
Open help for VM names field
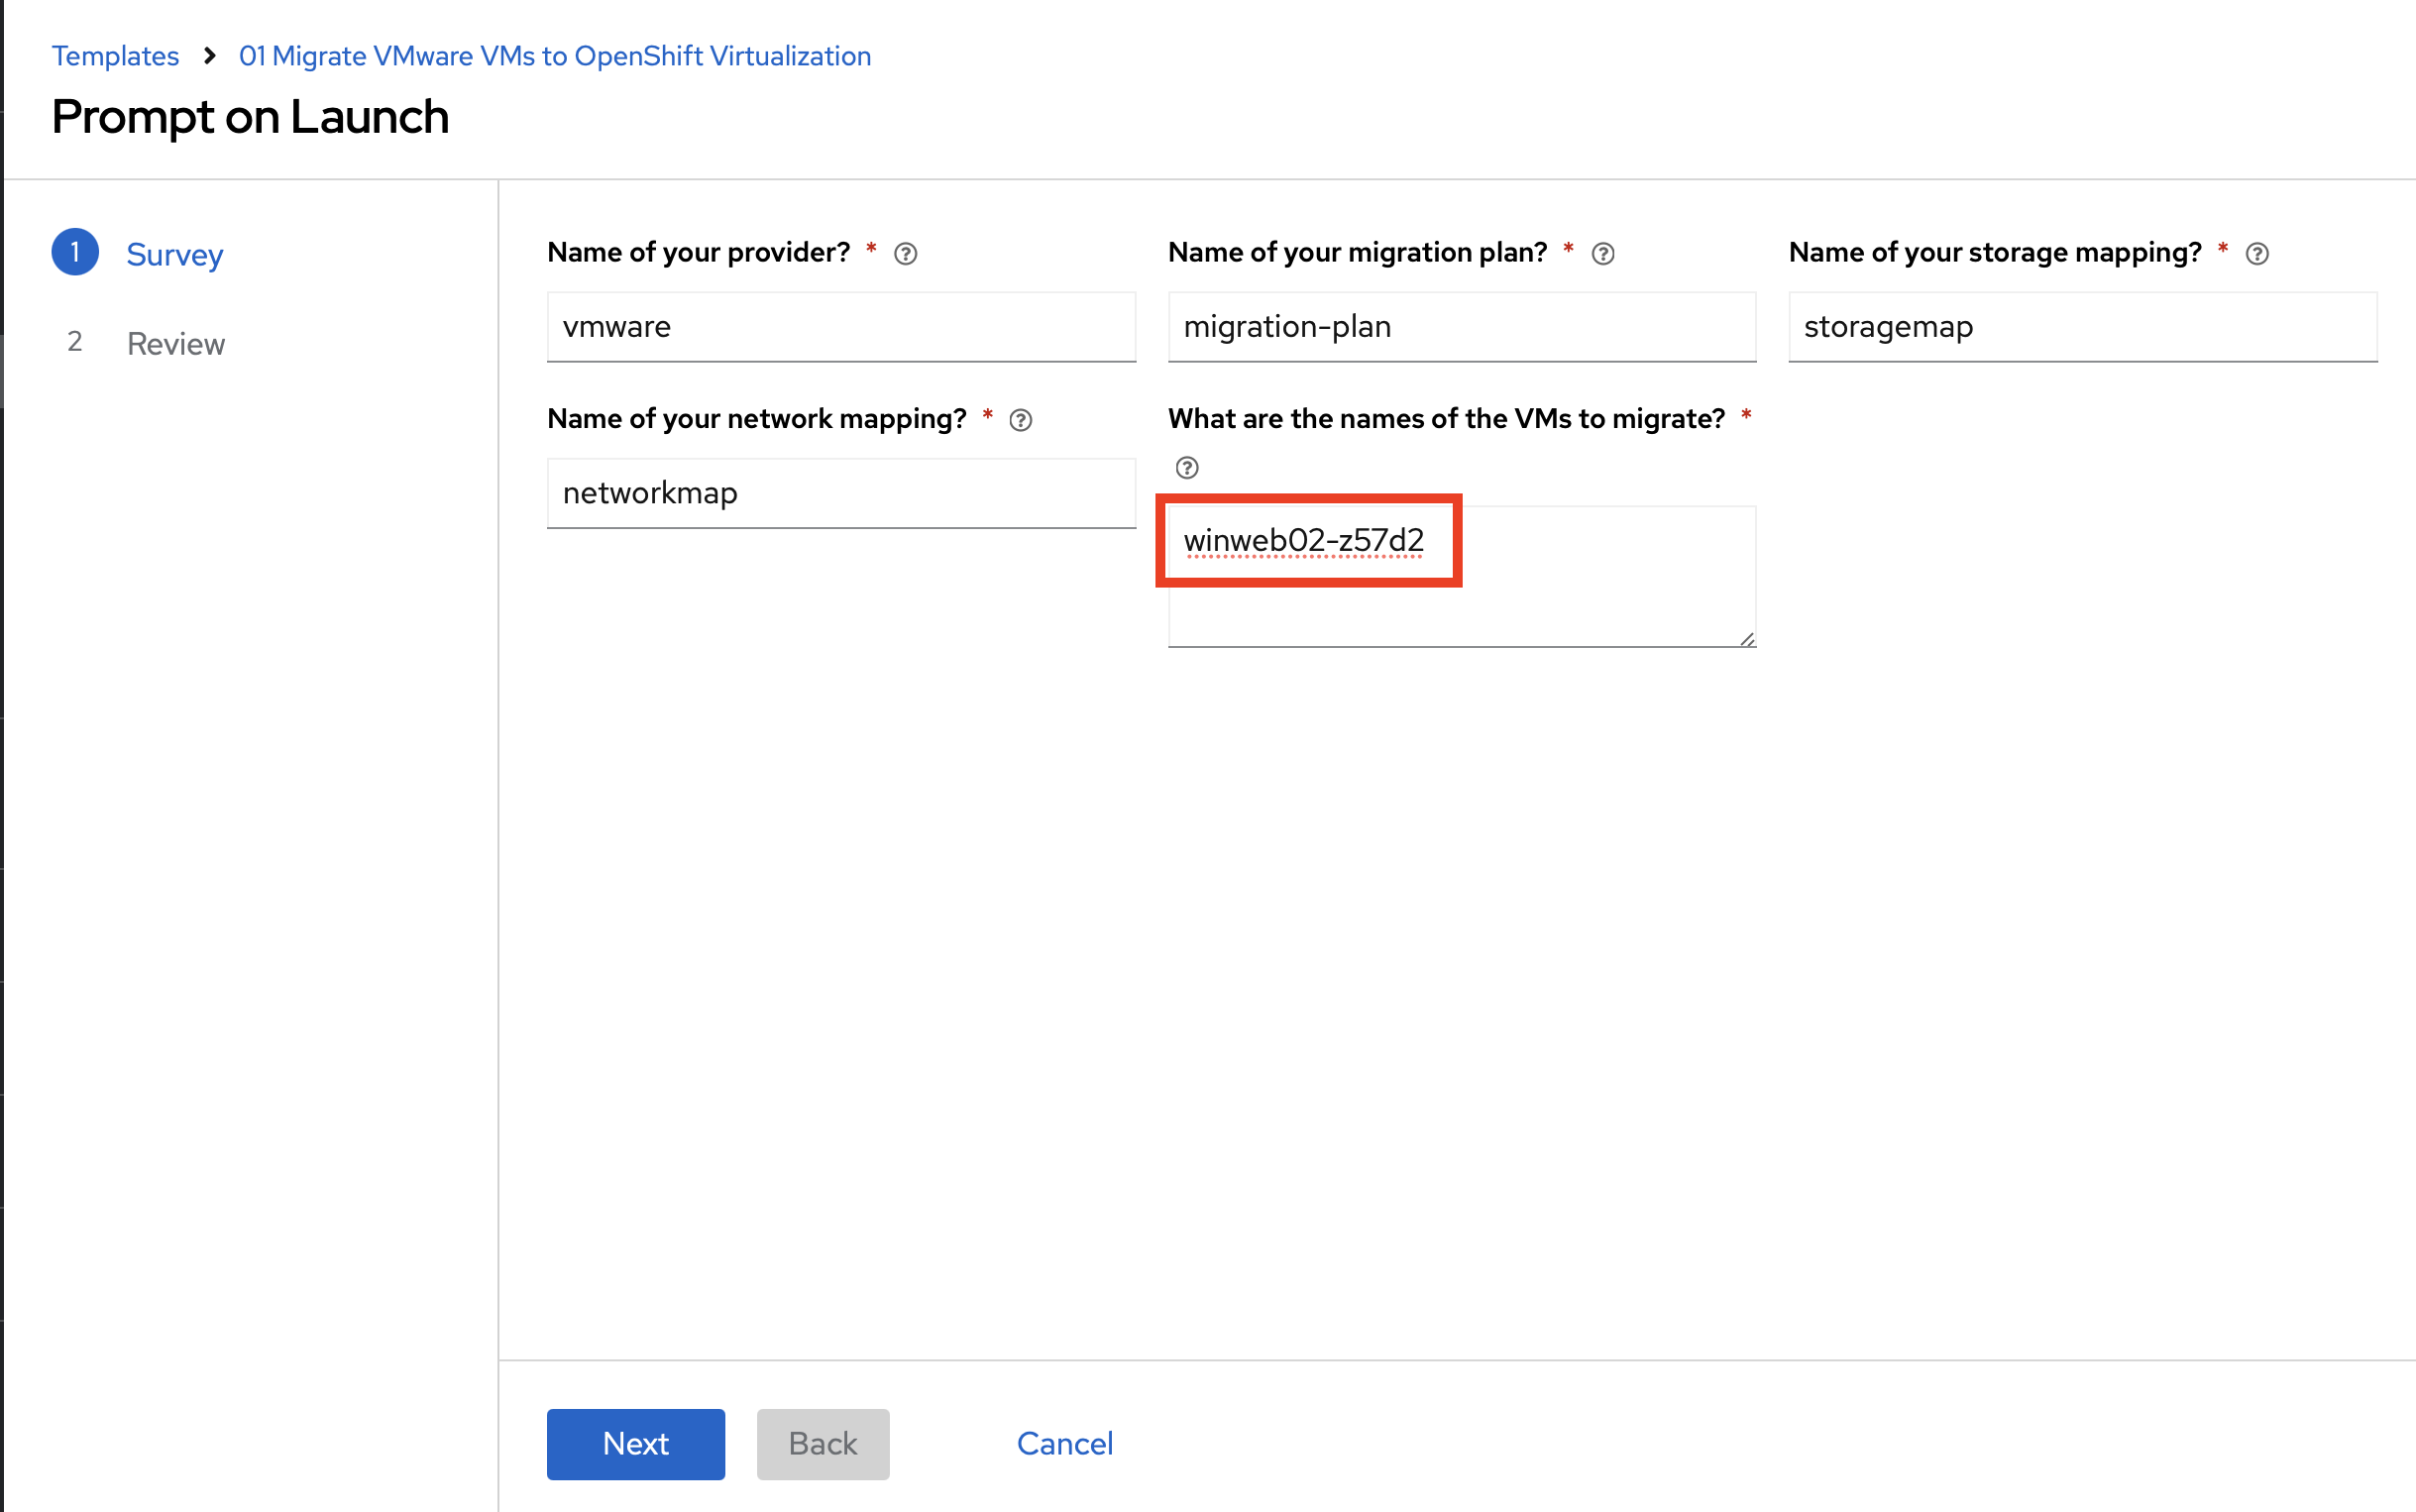pyautogui.click(x=1186, y=467)
